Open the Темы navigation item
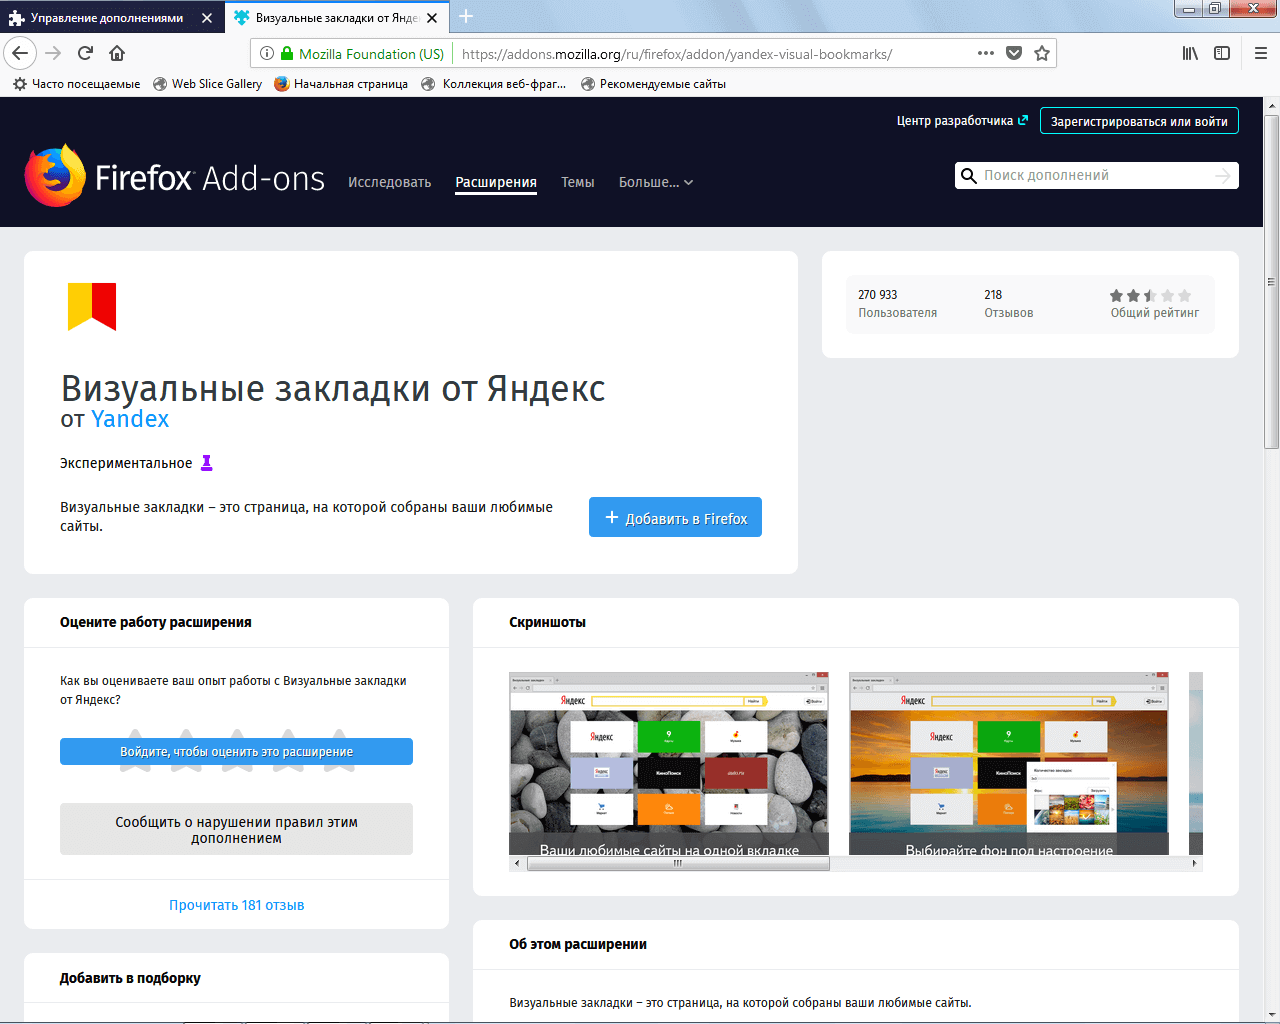 pyautogui.click(x=577, y=182)
